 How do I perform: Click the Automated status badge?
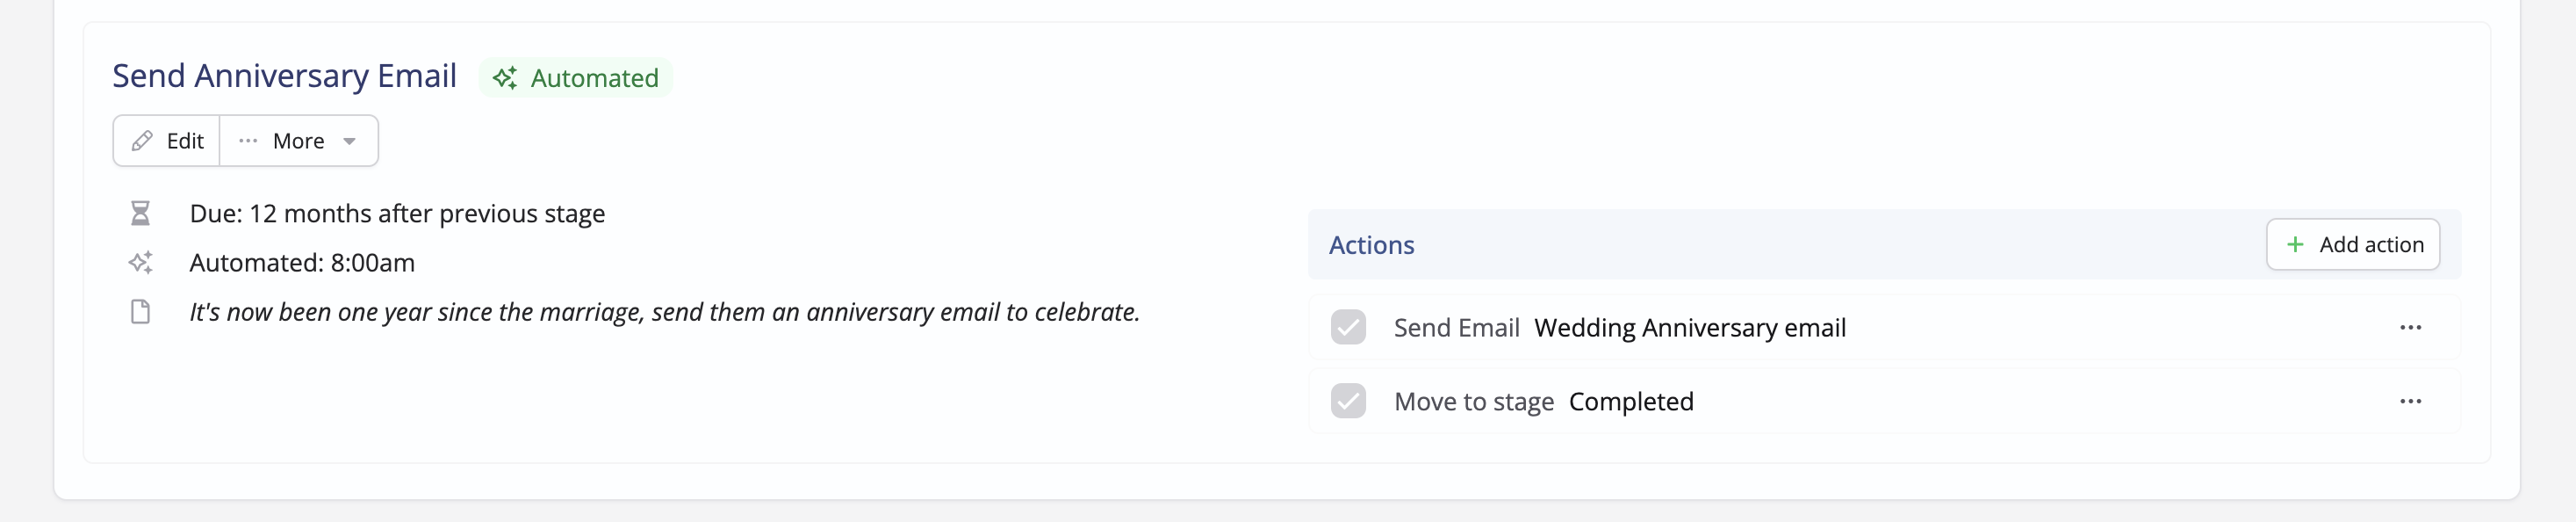[x=576, y=78]
